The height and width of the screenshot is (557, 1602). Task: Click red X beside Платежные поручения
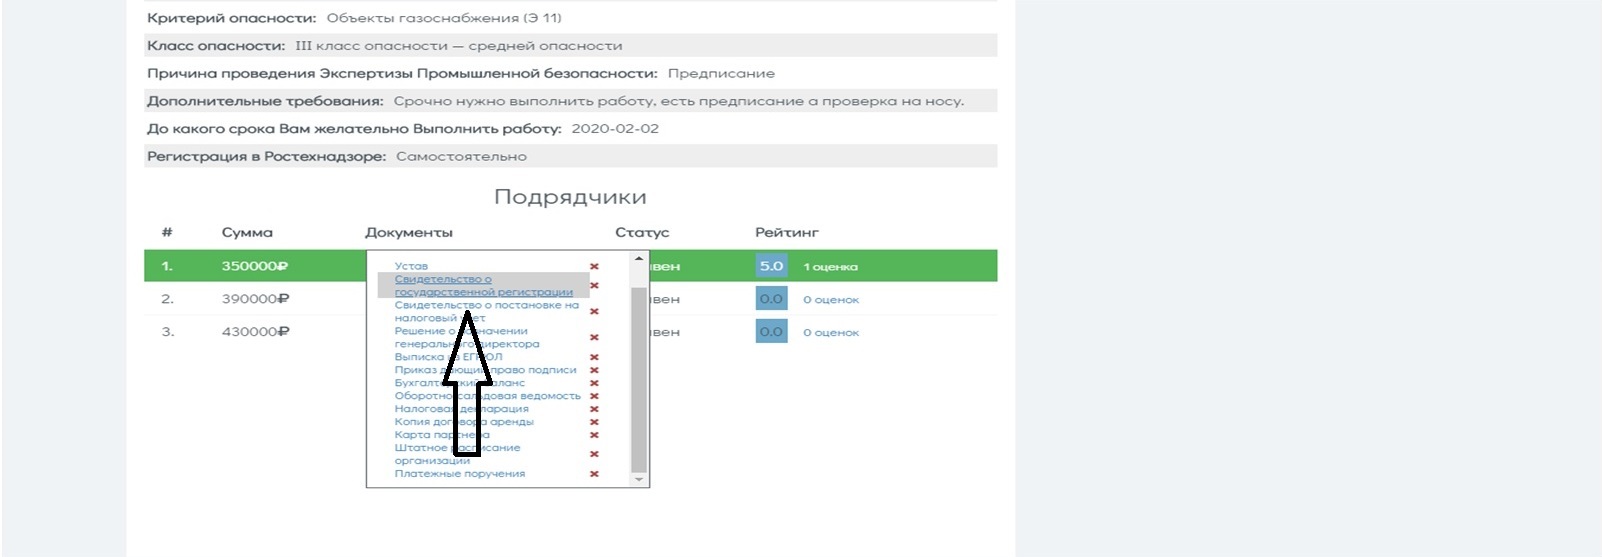tap(594, 474)
